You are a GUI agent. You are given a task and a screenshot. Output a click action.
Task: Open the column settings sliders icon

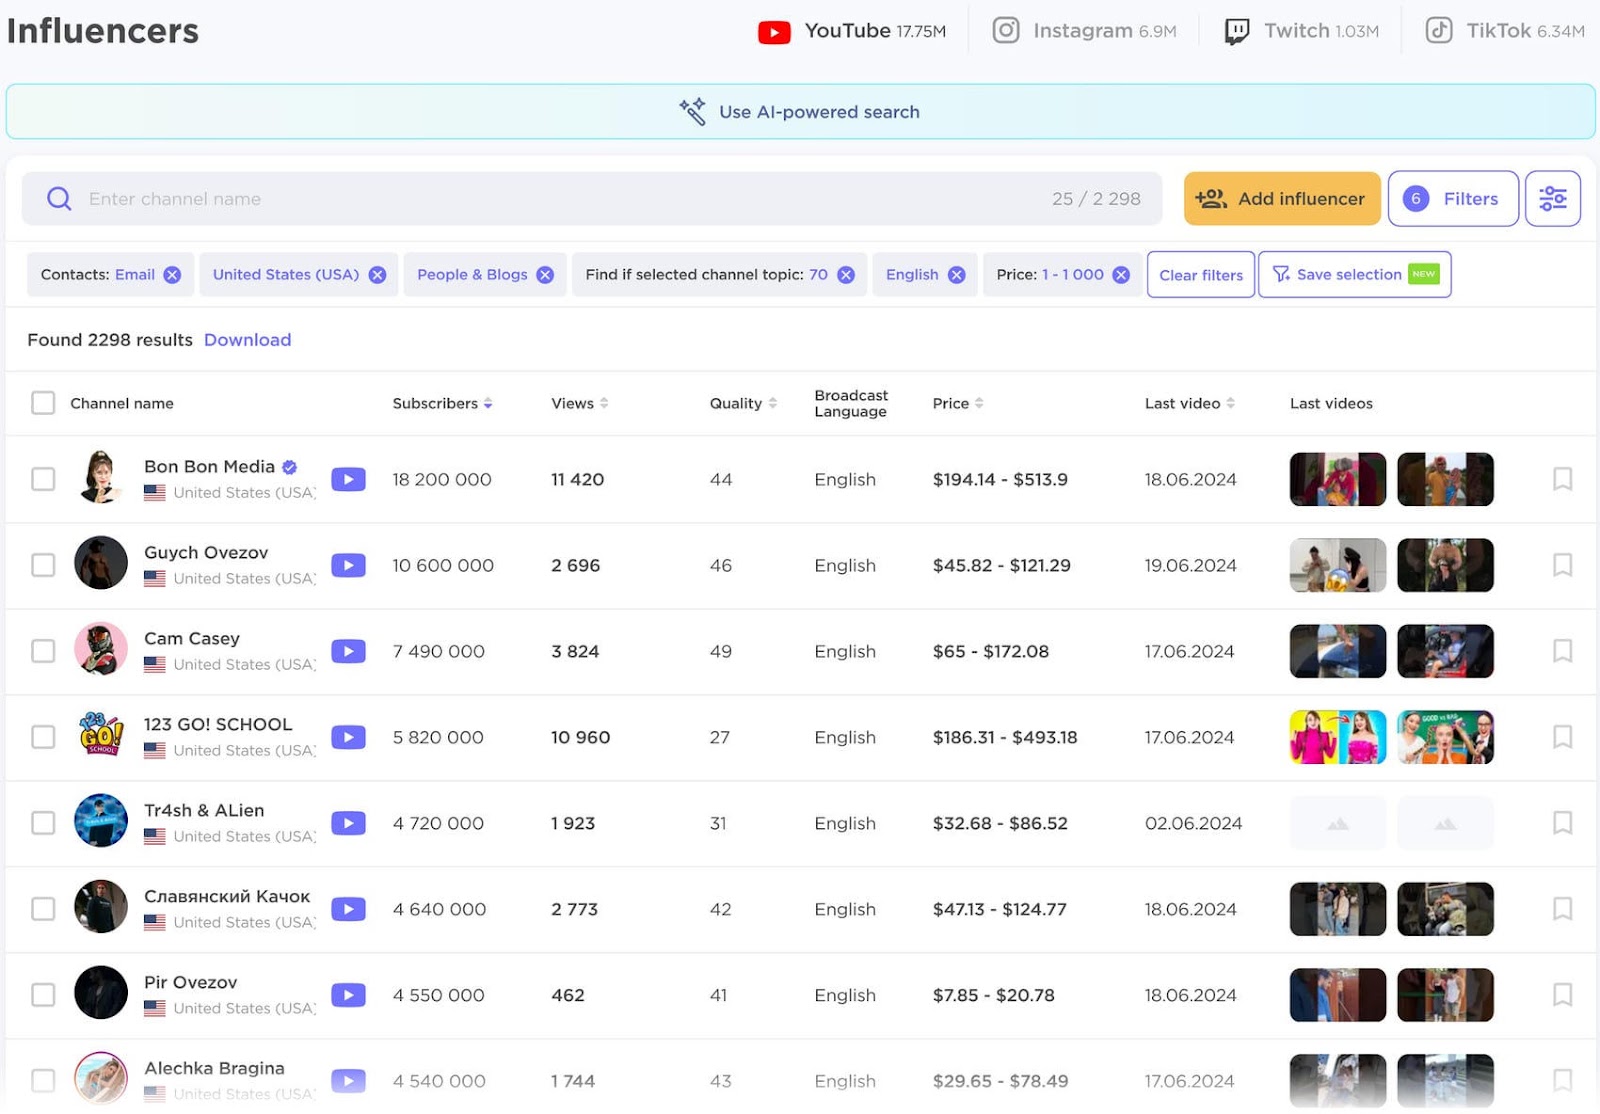click(x=1553, y=198)
